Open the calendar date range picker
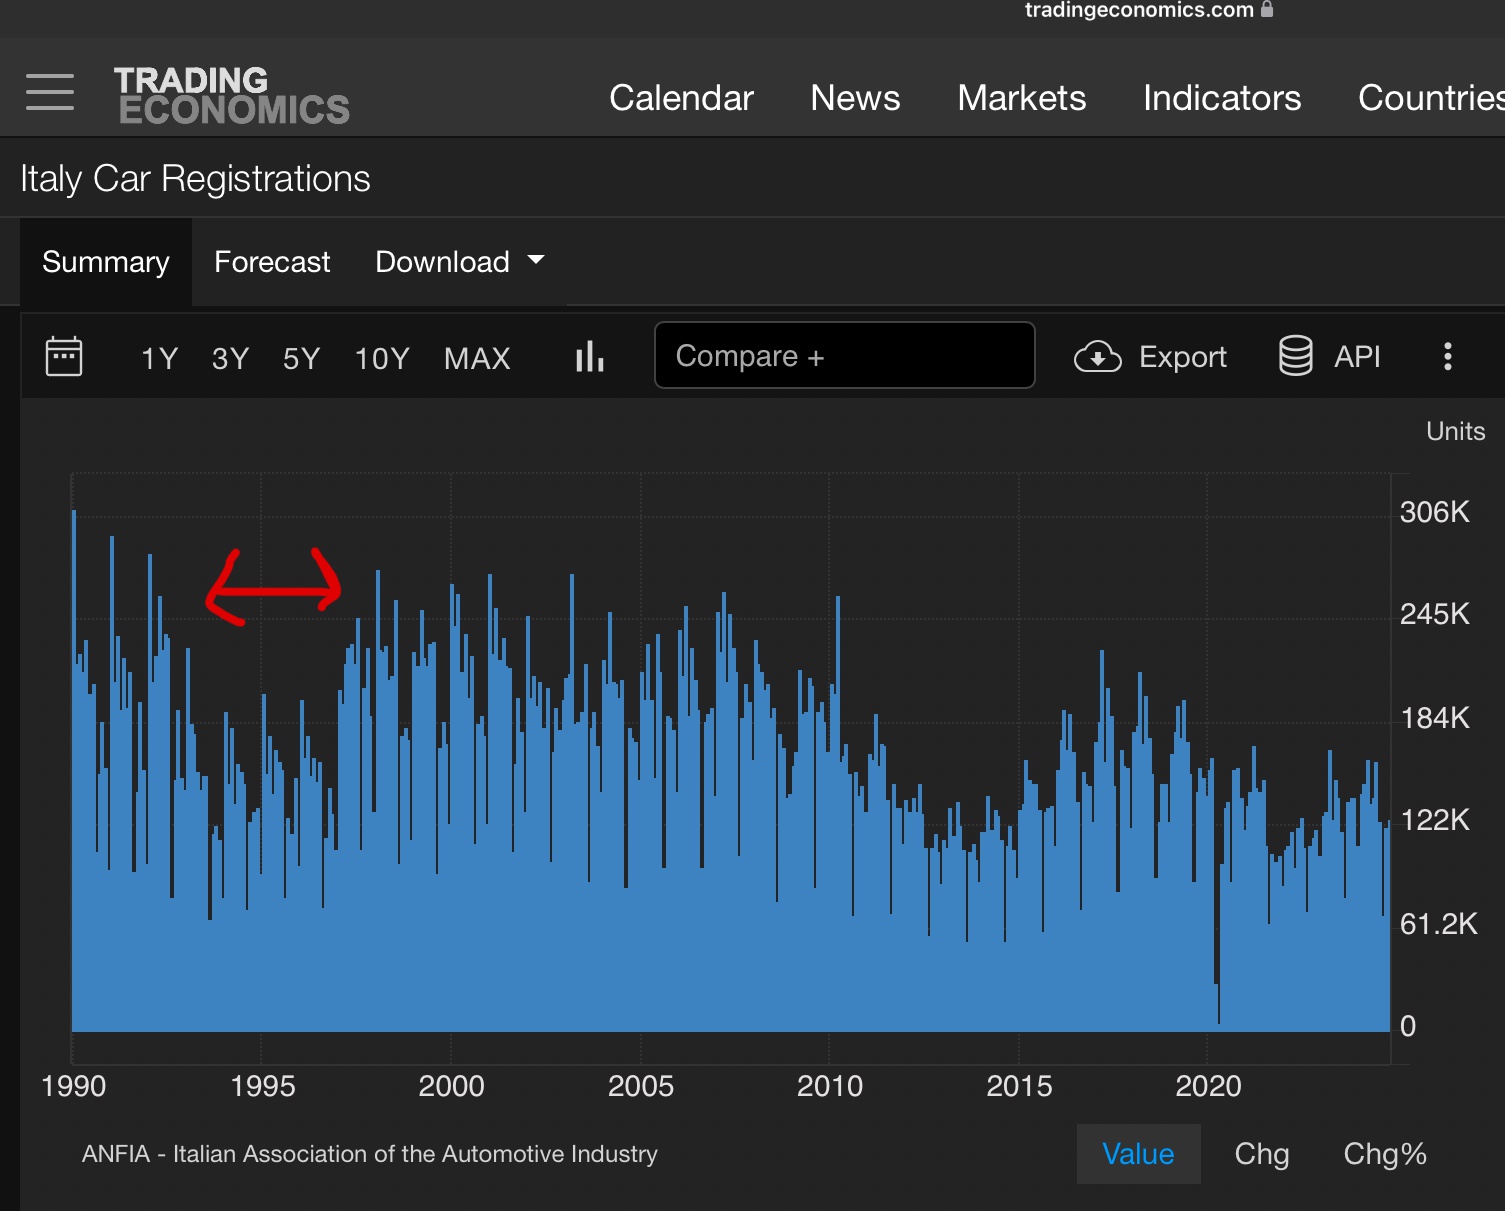Screen dimensions: 1505x1211 point(64,357)
